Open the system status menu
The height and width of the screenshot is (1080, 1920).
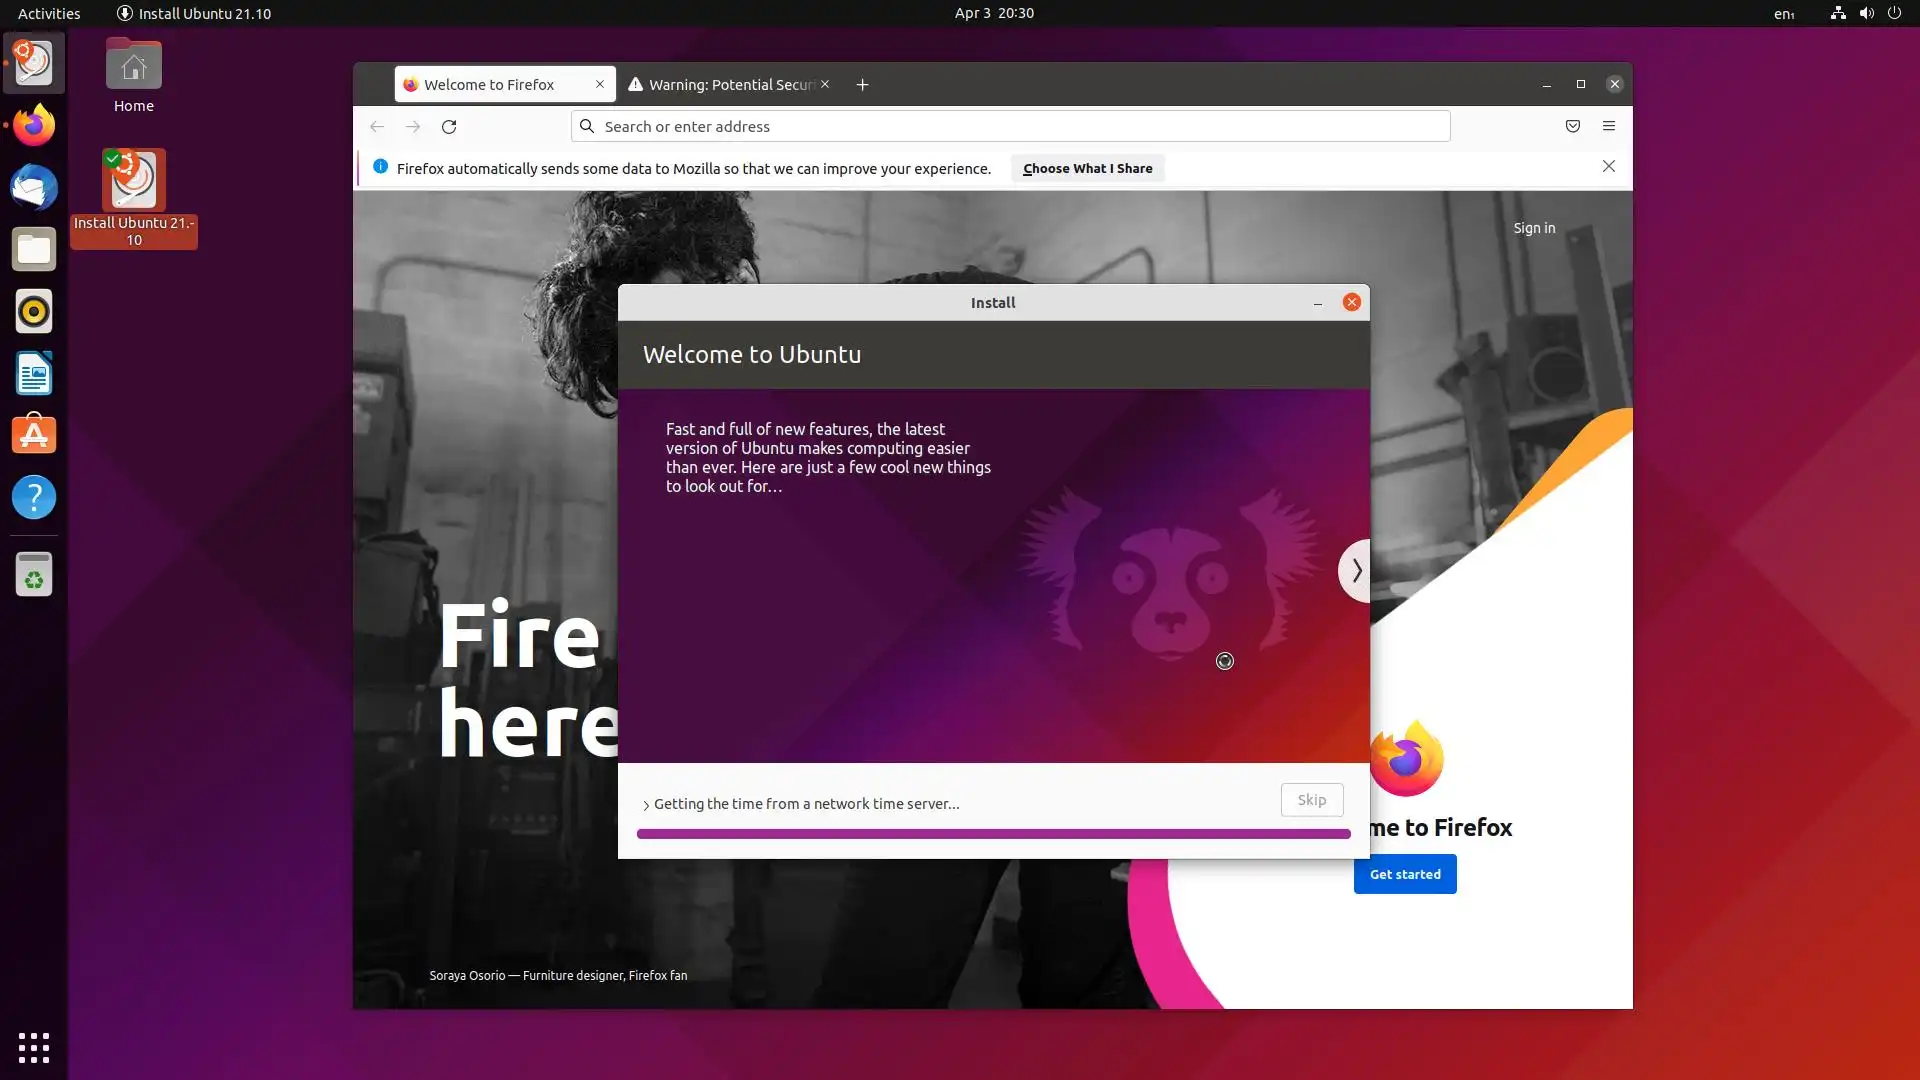[x=1866, y=13]
